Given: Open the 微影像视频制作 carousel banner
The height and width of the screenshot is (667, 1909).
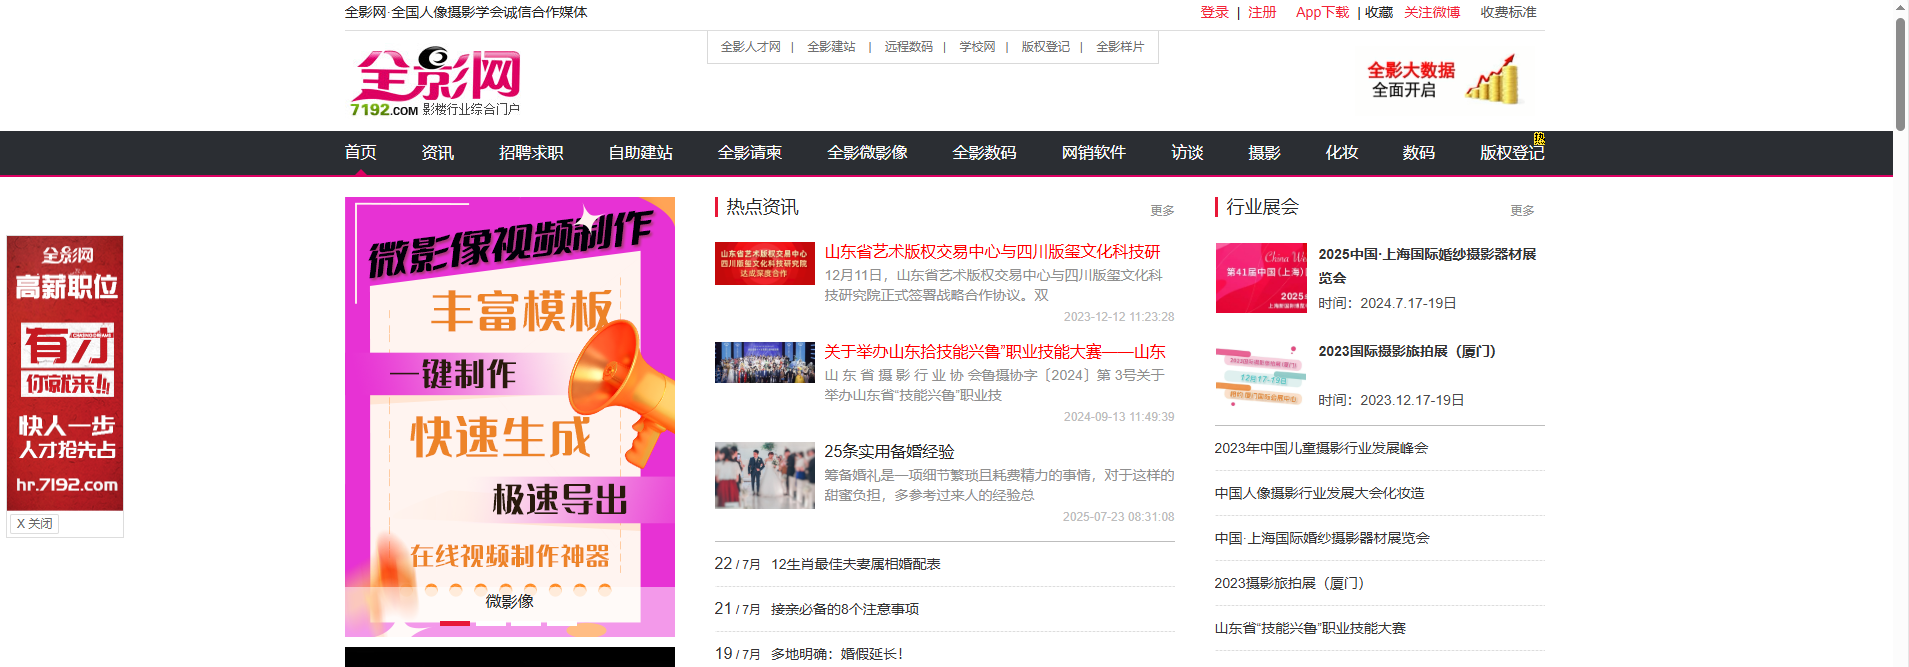Looking at the screenshot, I should click(510, 416).
